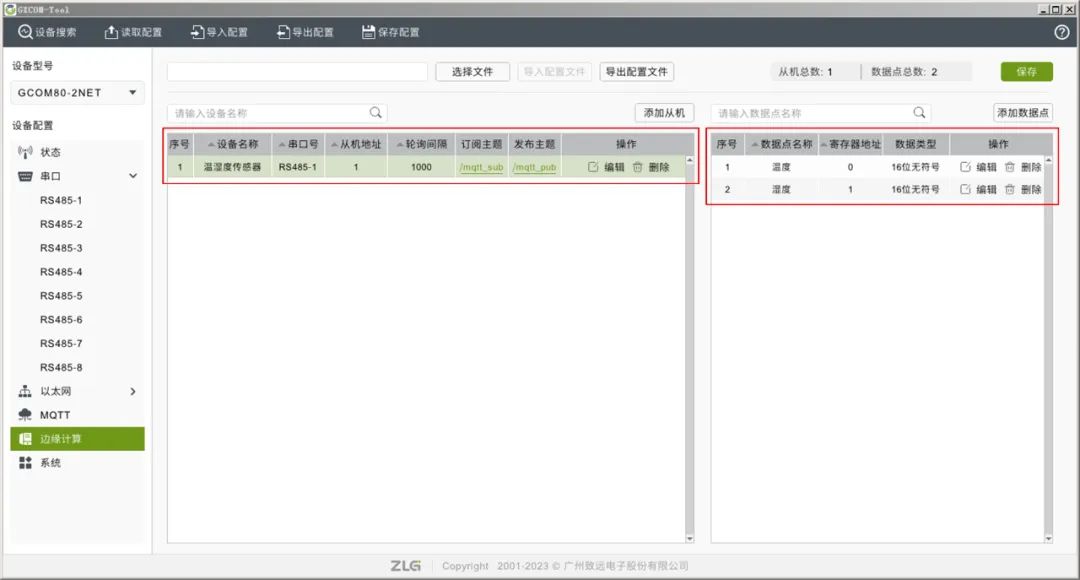Click 16位无符号 type in data row 2

pos(915,189)
